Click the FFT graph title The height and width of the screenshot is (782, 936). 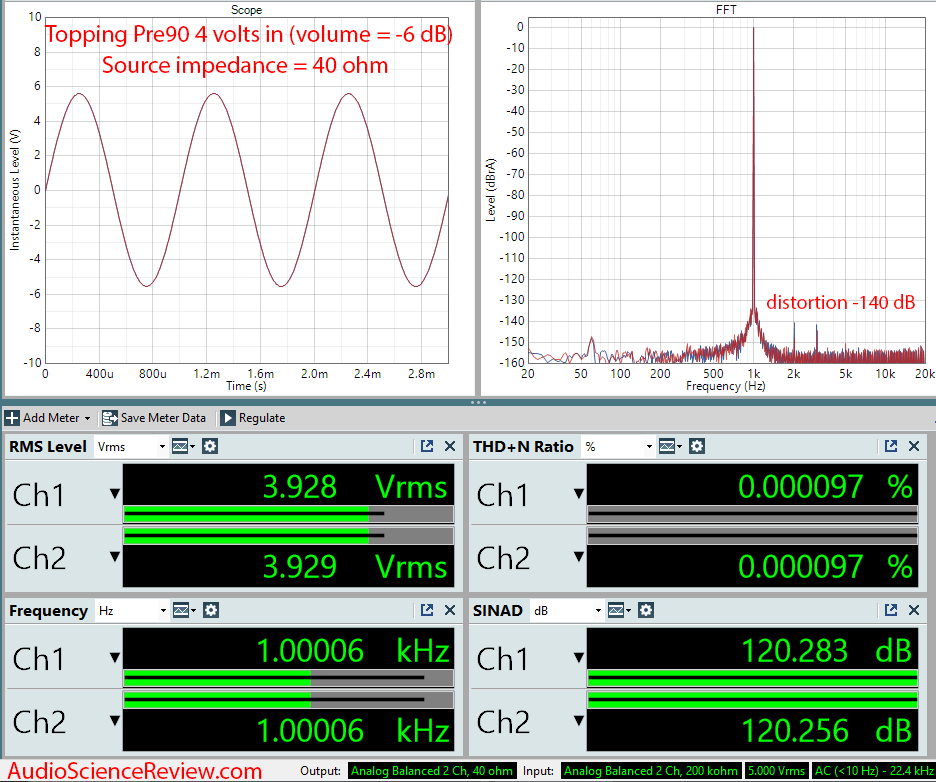click(x=726, y=10)
